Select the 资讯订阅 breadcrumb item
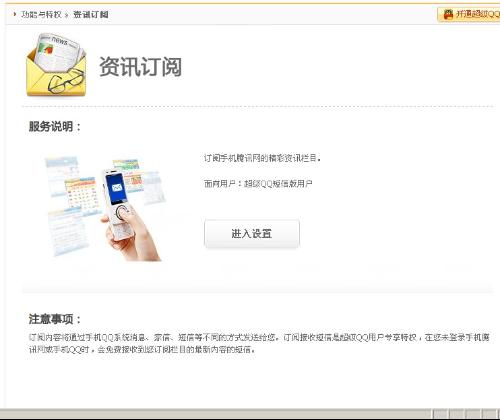 tap(91, 15)
